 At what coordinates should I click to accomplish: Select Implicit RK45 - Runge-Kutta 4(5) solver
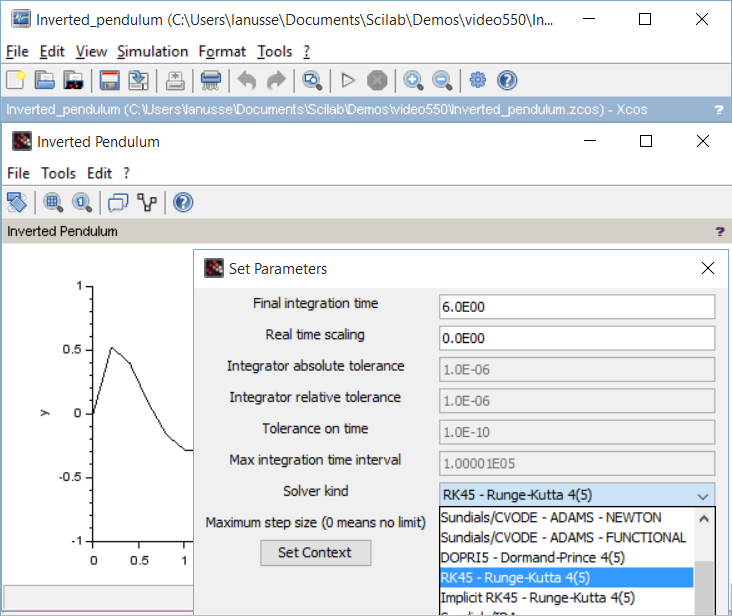(x=566, y=598)
